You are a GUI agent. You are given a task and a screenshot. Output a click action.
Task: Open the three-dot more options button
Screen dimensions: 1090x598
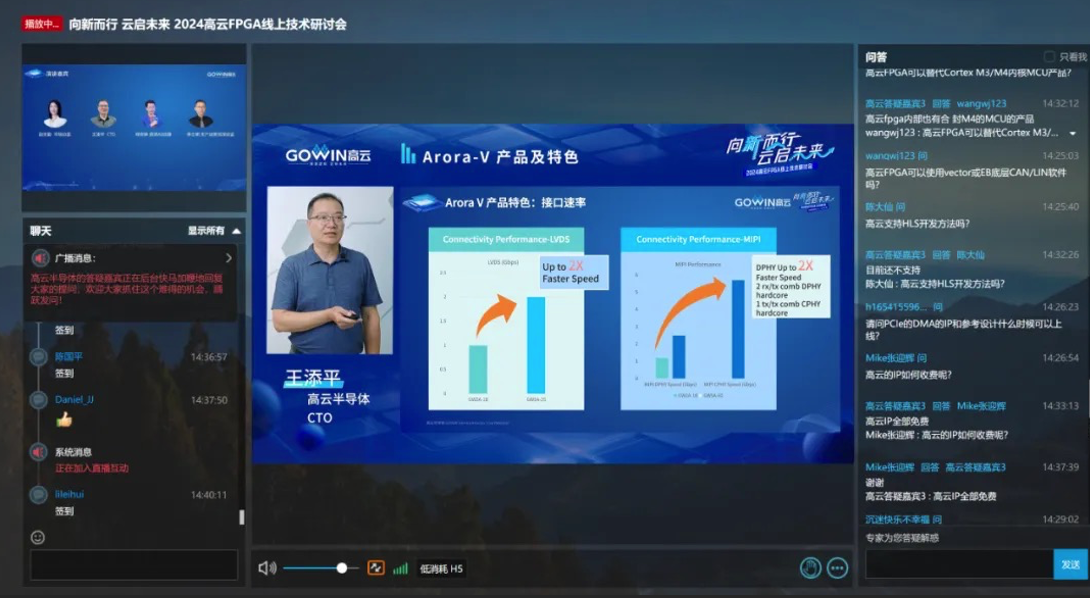[838, 568]
